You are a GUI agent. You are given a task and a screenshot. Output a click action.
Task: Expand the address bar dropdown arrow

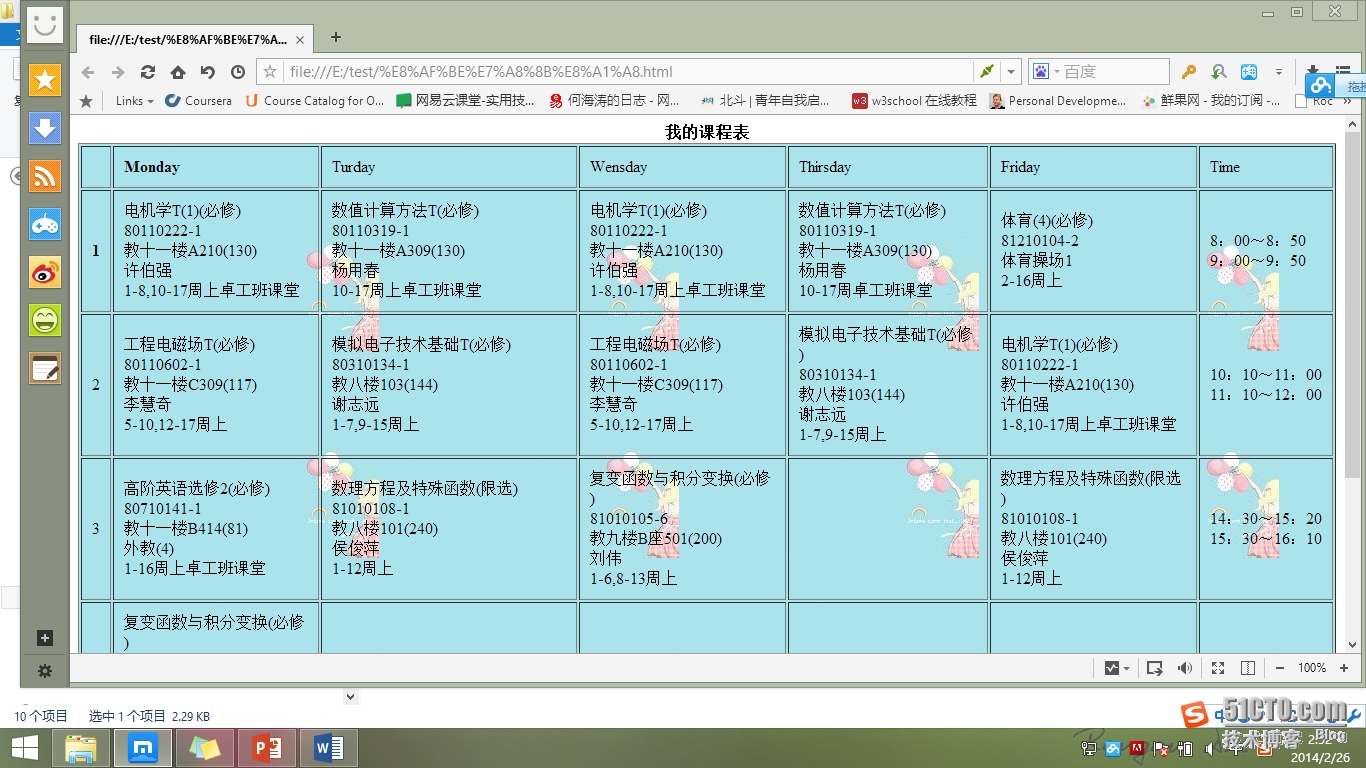(1011, 72)
